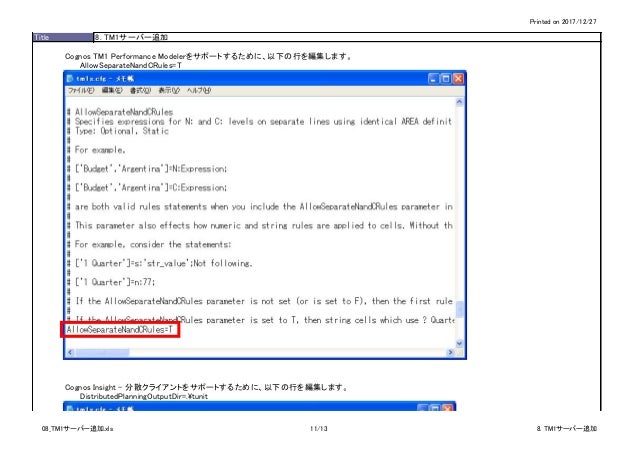Click the 'This parameter also effects' line
The width and height of the screenshot is (638, 451).
point(260,226)
